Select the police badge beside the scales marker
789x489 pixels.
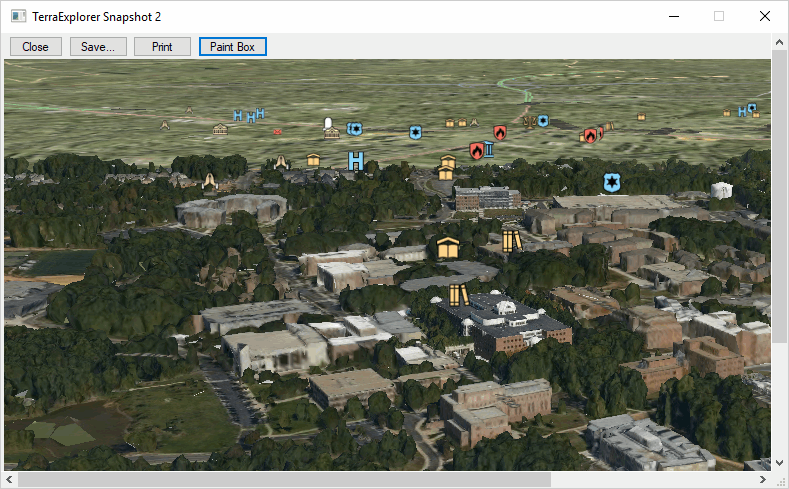click(x=542, y=121)
